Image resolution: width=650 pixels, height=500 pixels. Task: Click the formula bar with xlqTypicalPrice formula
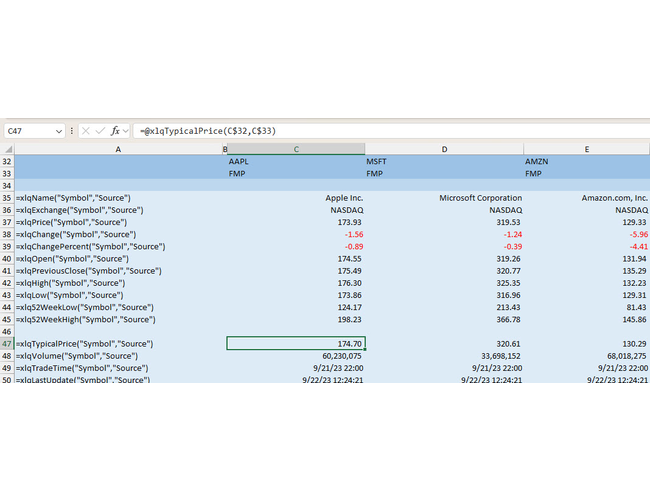click(392, 131)
